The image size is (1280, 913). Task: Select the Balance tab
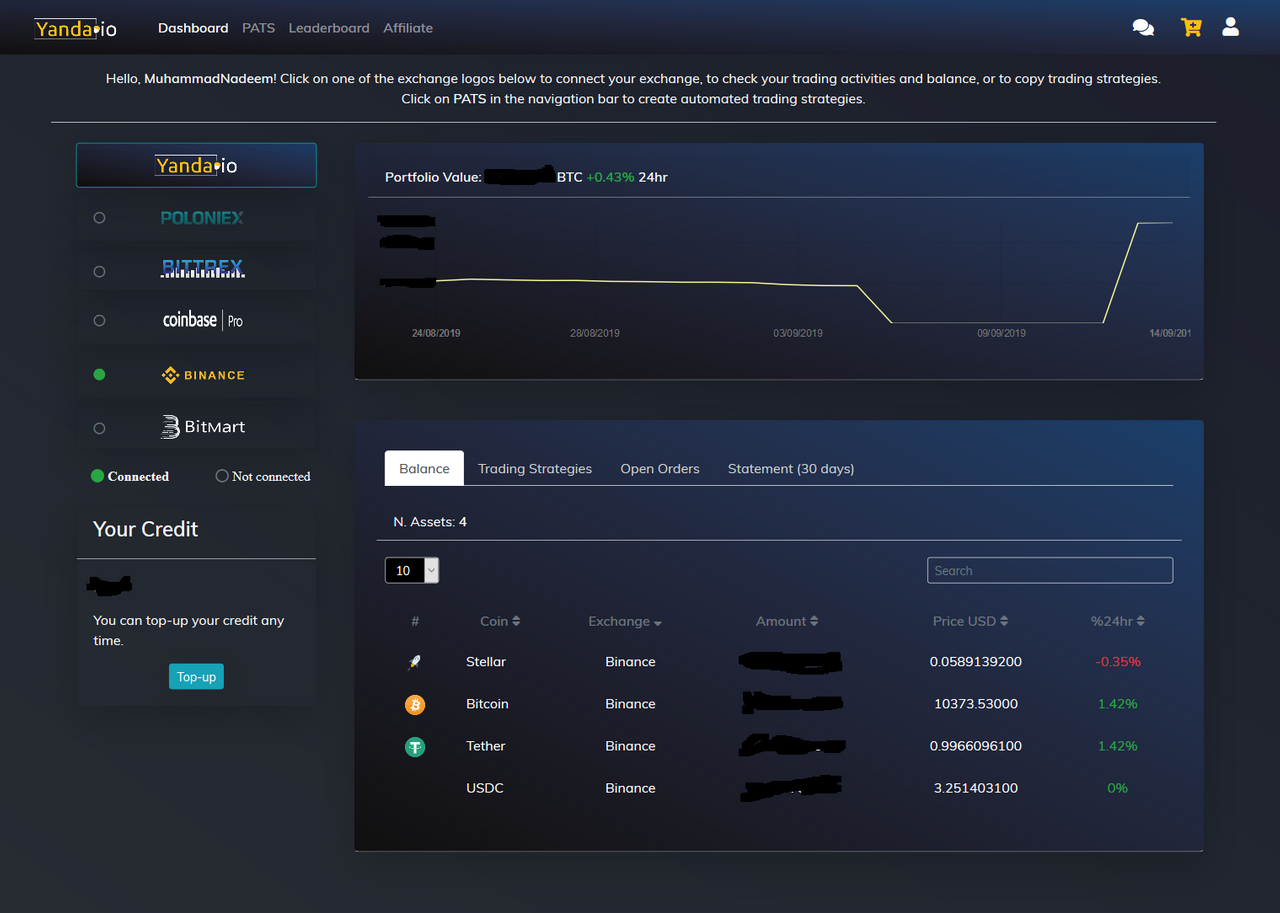click(x=424, y=468)
